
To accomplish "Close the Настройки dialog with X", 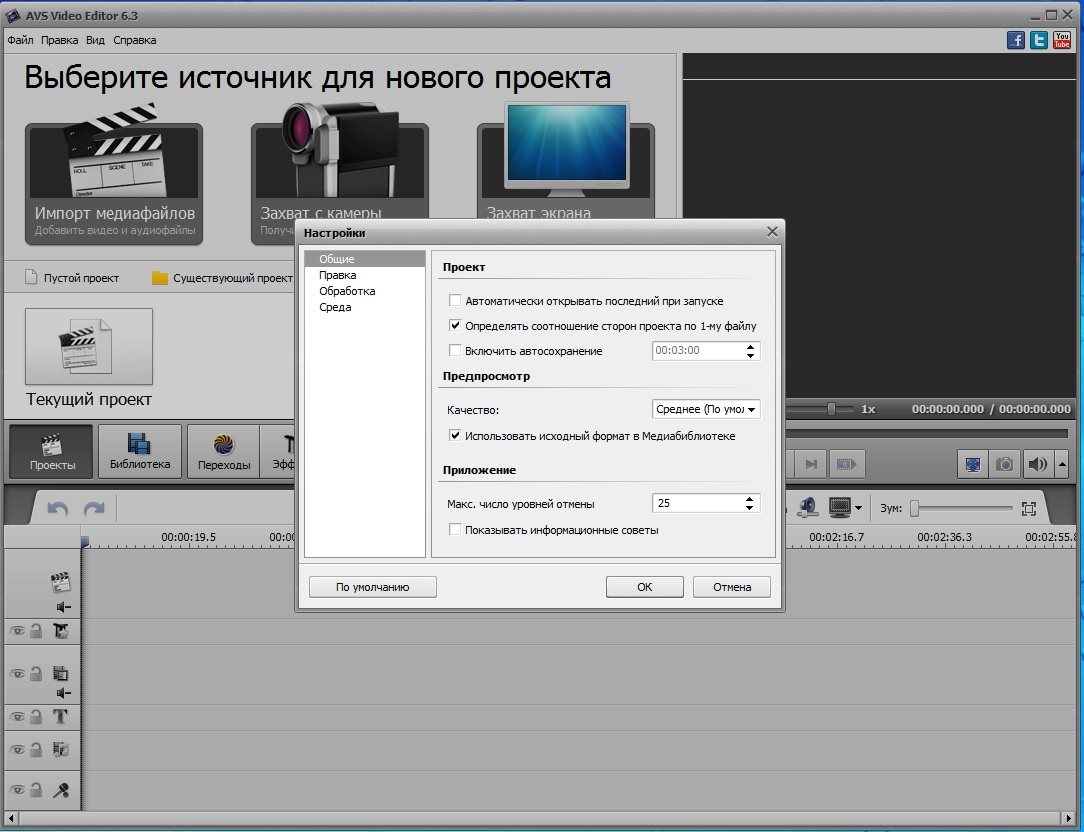I will [x=772, y=232].
